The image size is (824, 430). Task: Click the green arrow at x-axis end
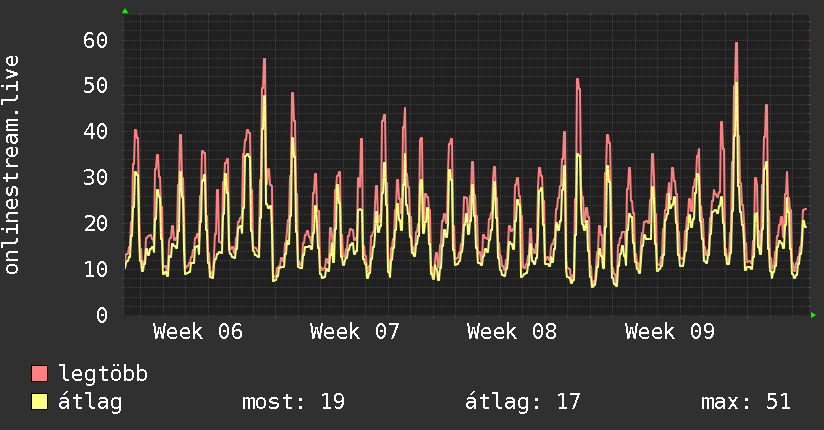[814, 315]
